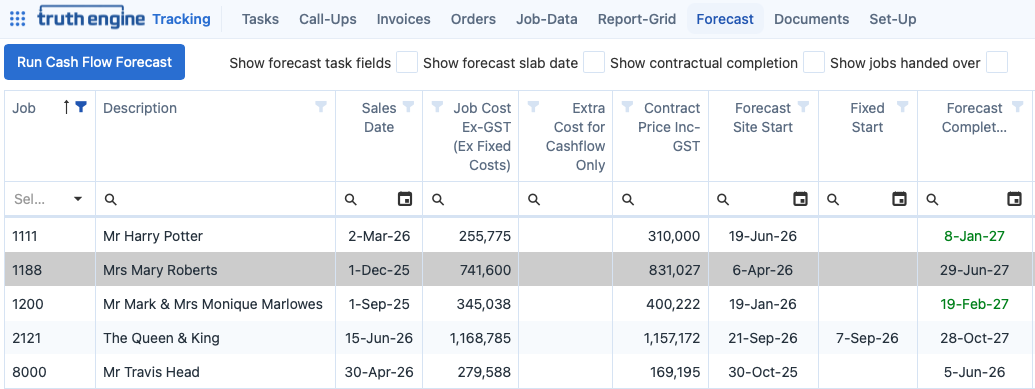Image resolution: width=1035 pixels, height=389 pixels.
Task: Enable Show contractual completion checkbox
Action: click(x=814, y=63)
